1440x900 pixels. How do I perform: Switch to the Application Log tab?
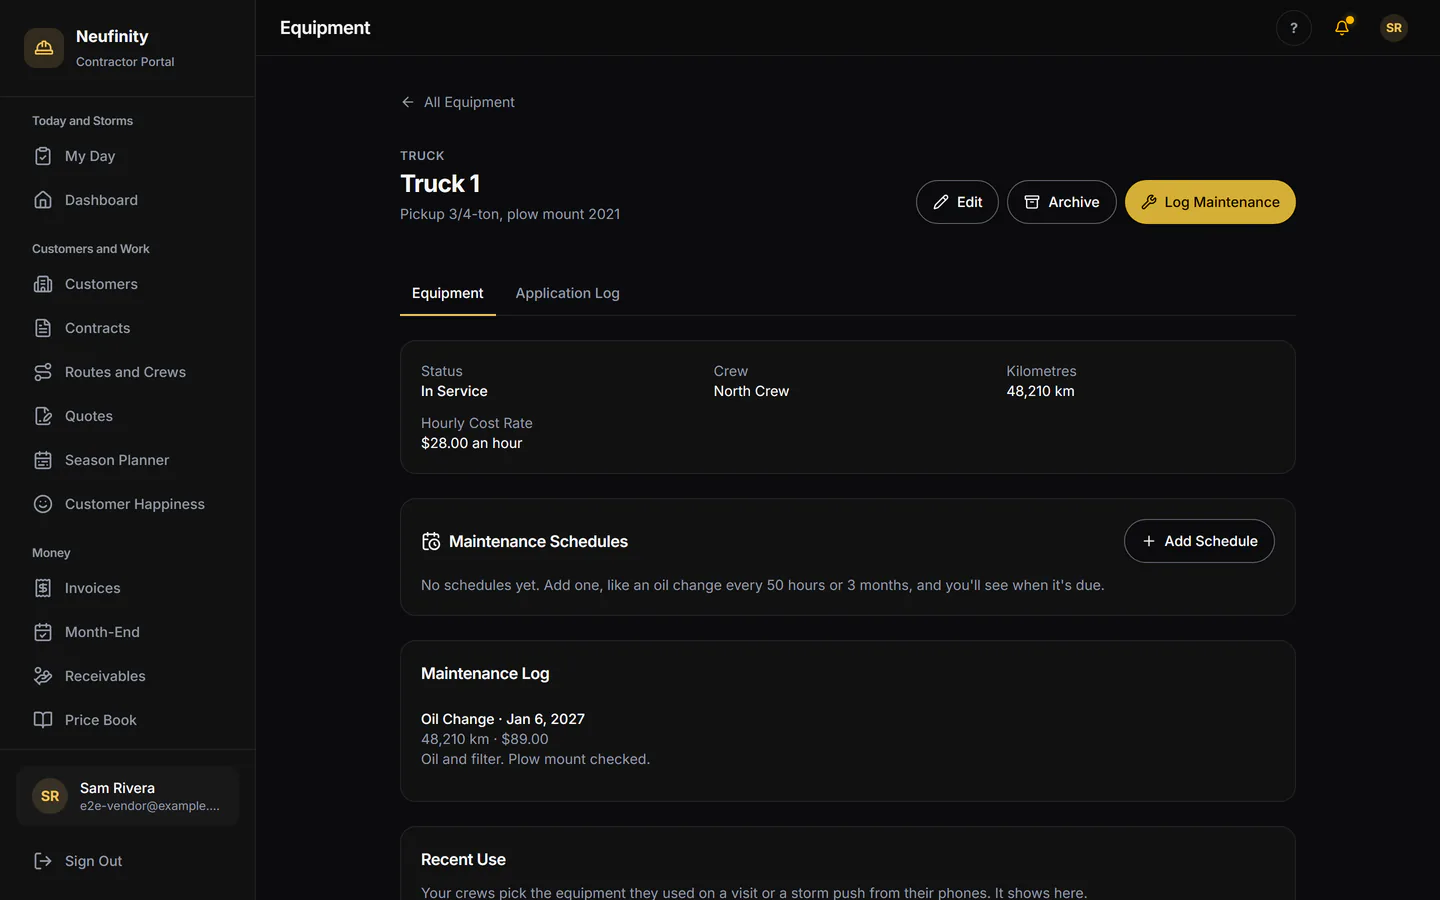pos(567,293)
